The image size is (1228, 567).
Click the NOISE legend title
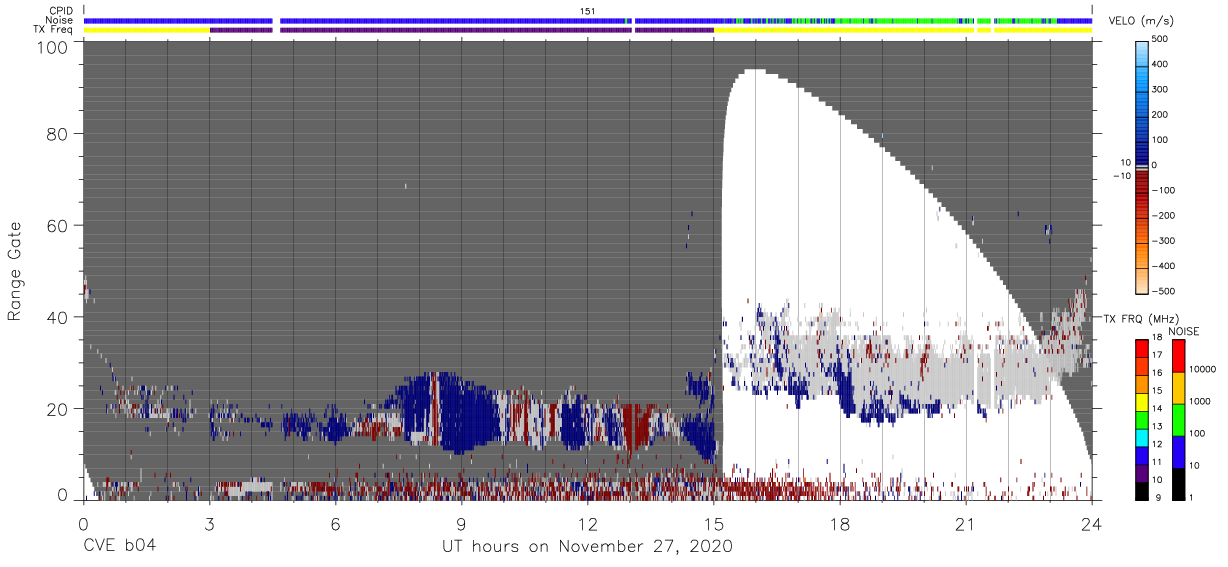click(1184, 331)
